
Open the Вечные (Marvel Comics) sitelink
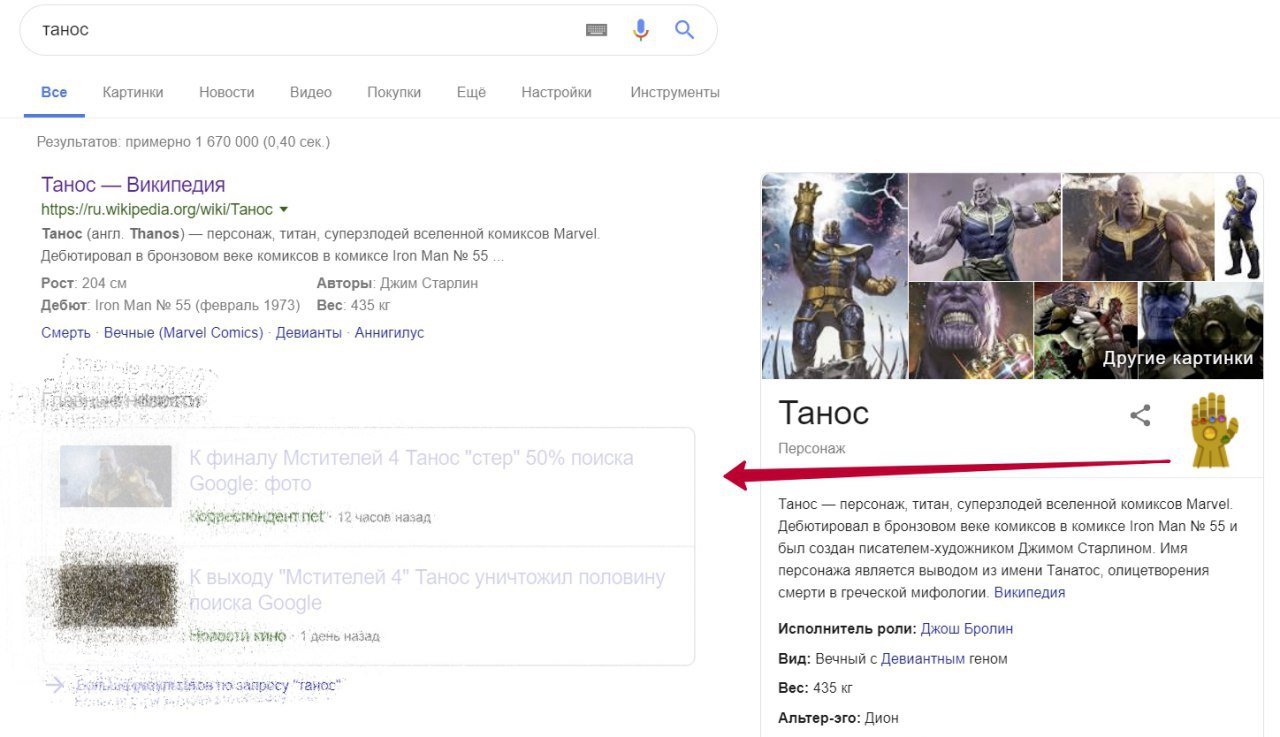point(184,333)
